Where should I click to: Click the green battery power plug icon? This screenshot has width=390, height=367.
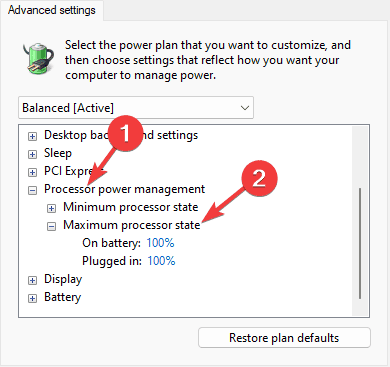pos(39,59)
